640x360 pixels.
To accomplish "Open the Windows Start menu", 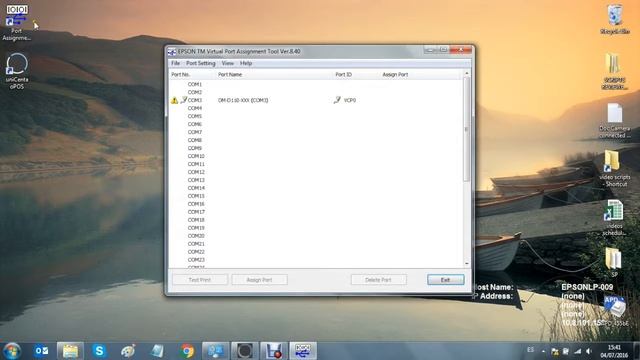I will [x=12, y=351].
